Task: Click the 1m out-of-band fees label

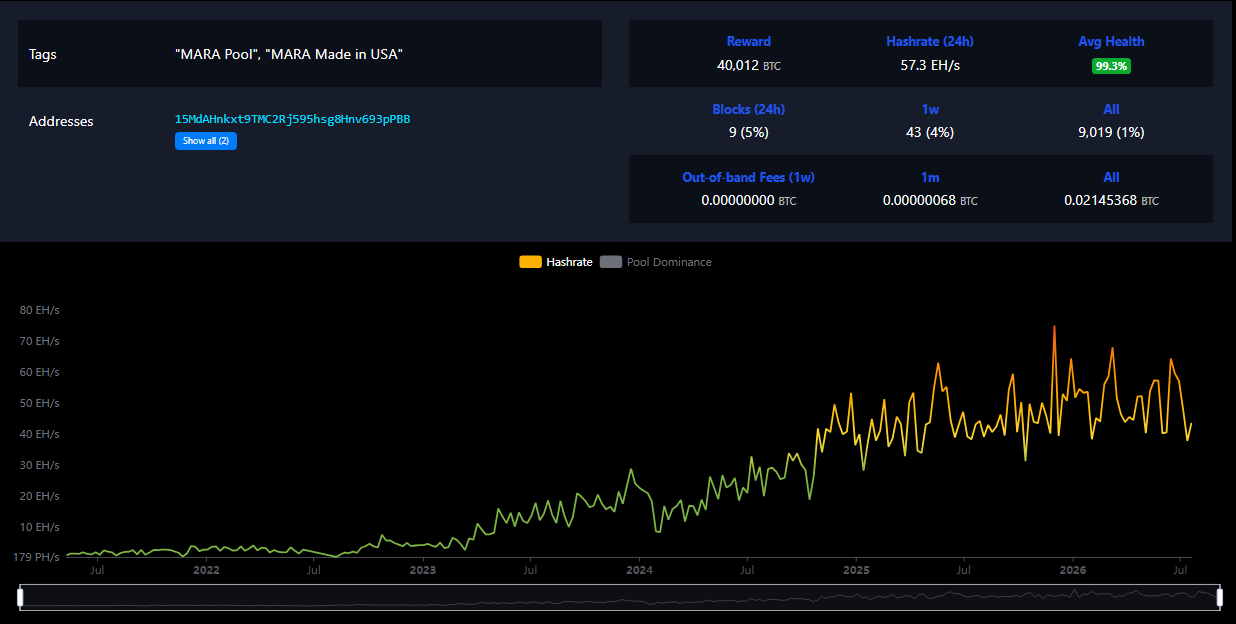Action: click(x=930, y=177)
